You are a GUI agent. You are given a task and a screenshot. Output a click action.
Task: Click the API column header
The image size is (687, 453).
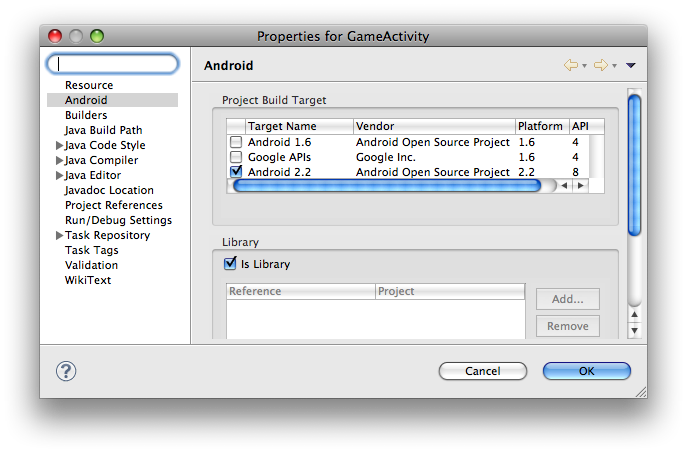[587, 126]
